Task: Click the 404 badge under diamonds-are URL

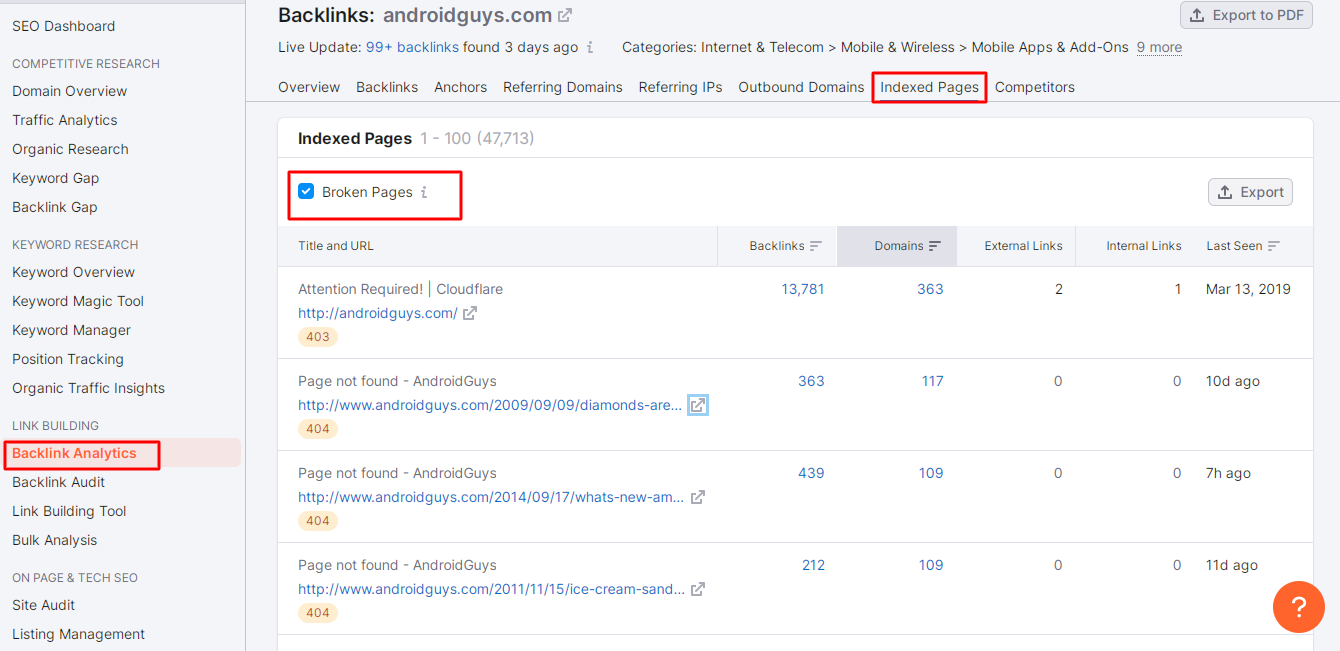Action: (x=318, y=429)
